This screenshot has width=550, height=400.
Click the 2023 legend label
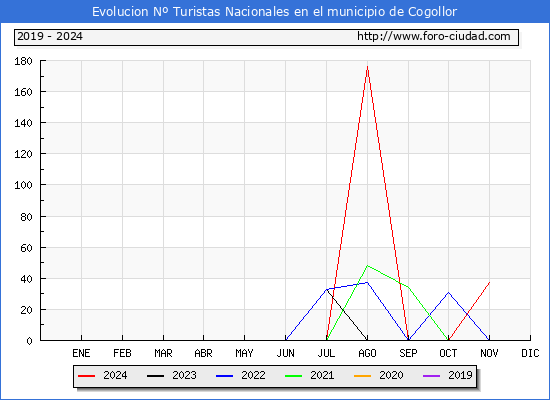[184, 375]
